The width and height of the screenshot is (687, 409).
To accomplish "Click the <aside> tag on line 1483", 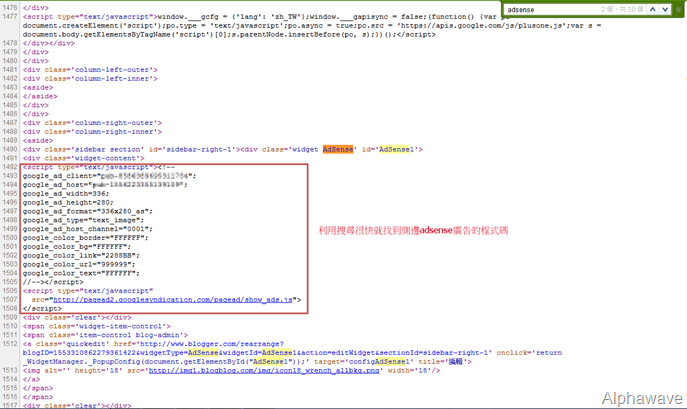I will pyautogui.click(x=38, y=87).
